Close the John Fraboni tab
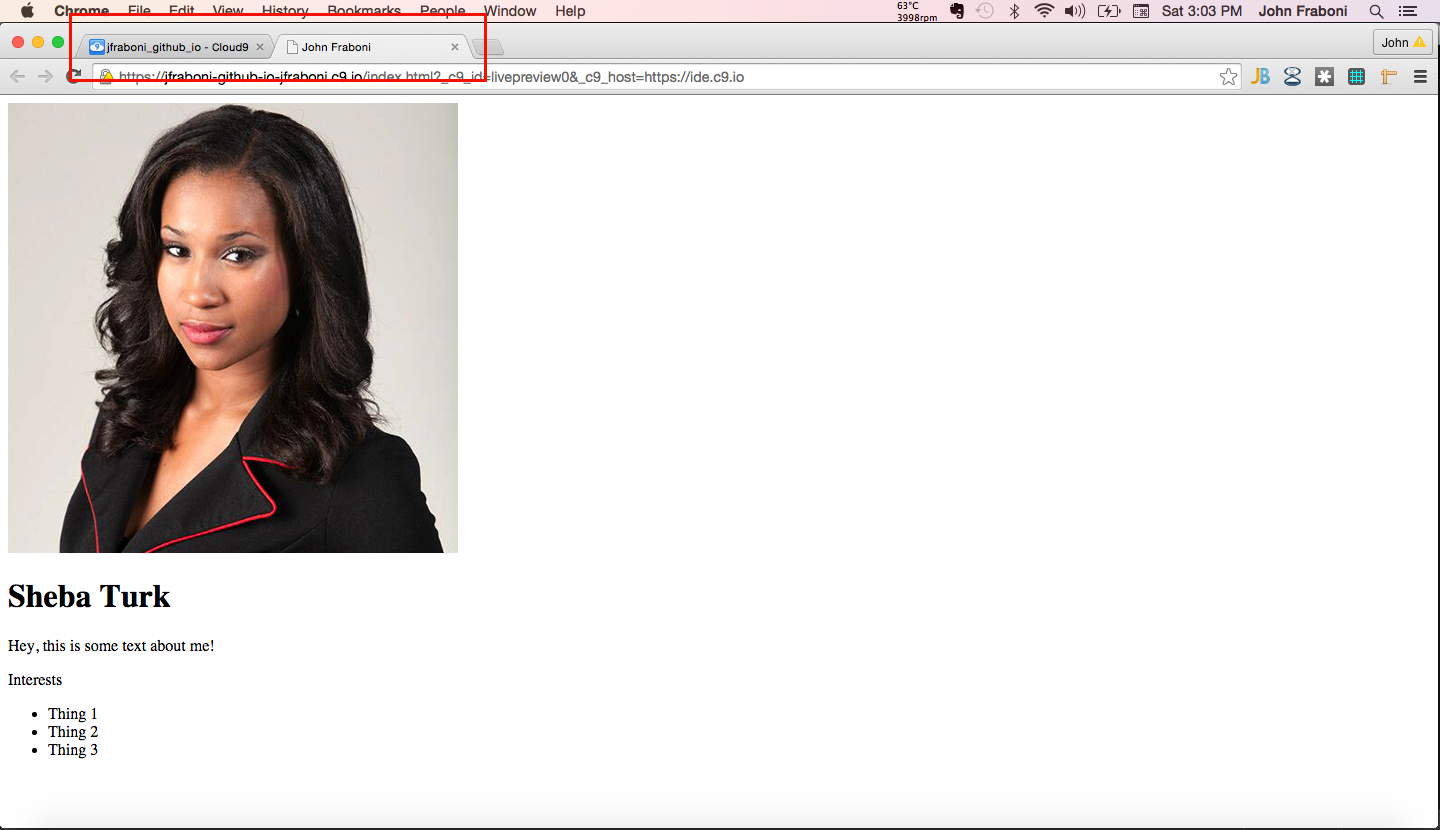Image resolution: width=1440 pixels, height=830 pixels. (455, 47)
